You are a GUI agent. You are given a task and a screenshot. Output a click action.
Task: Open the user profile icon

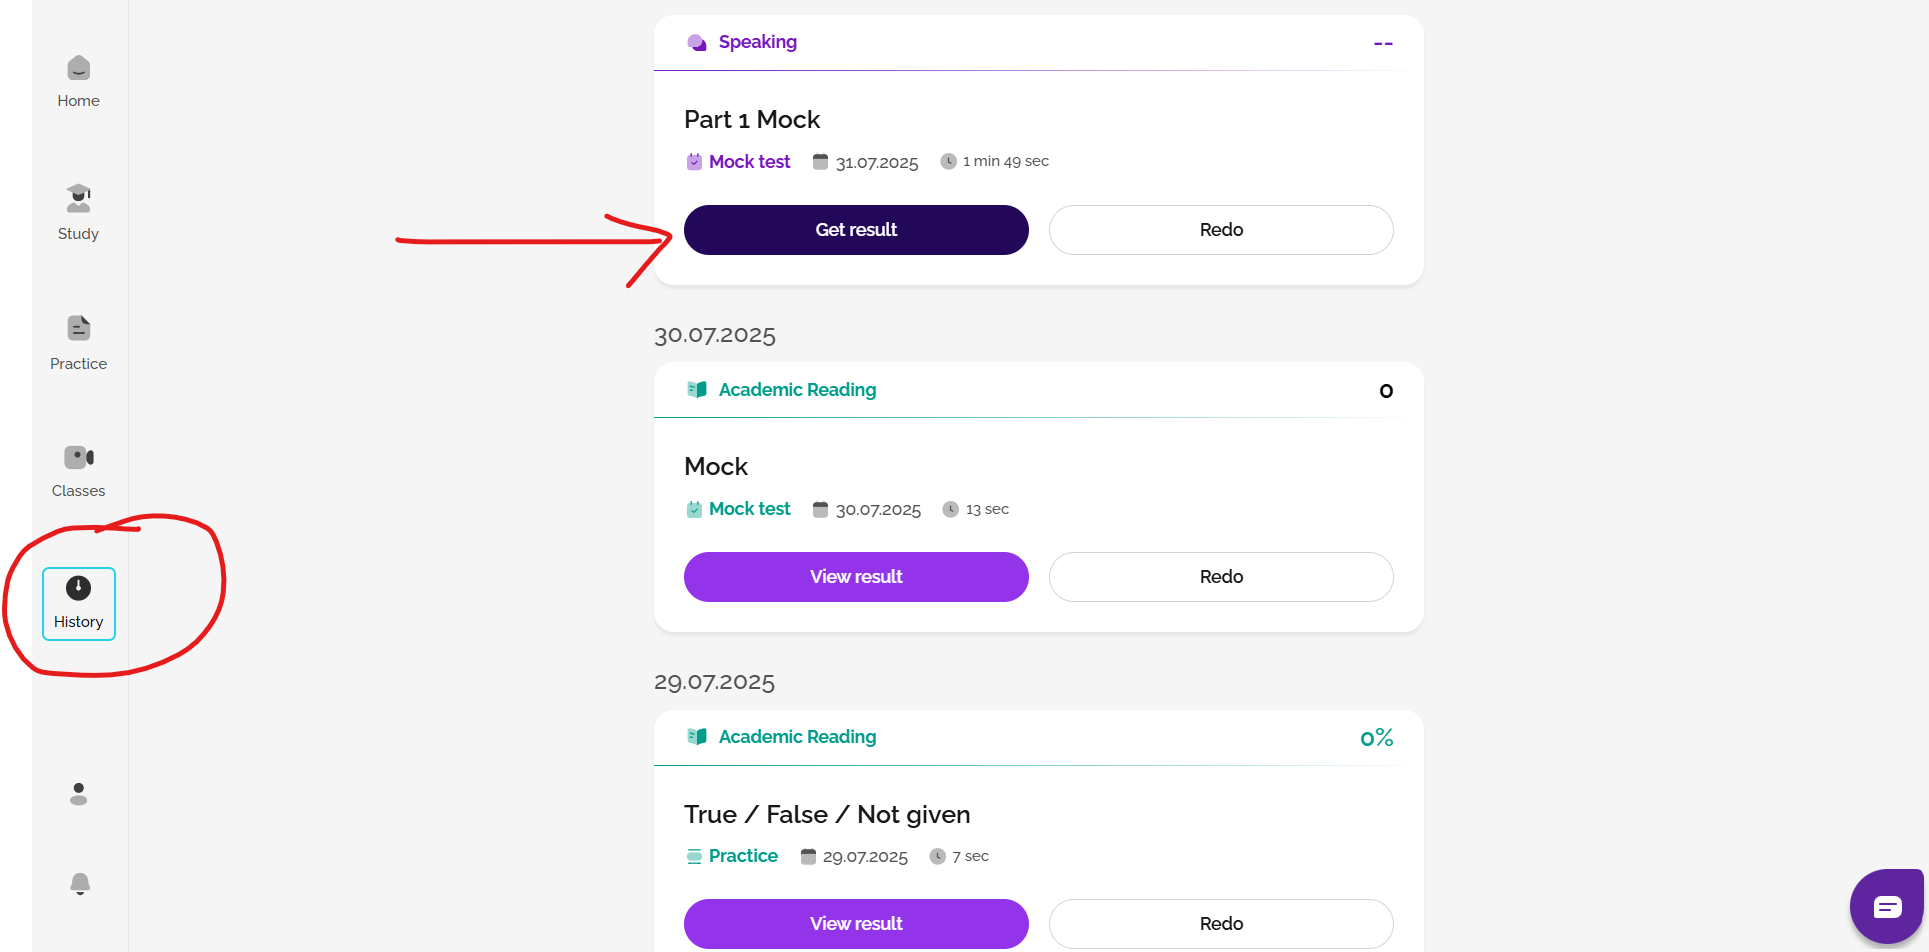78,794
